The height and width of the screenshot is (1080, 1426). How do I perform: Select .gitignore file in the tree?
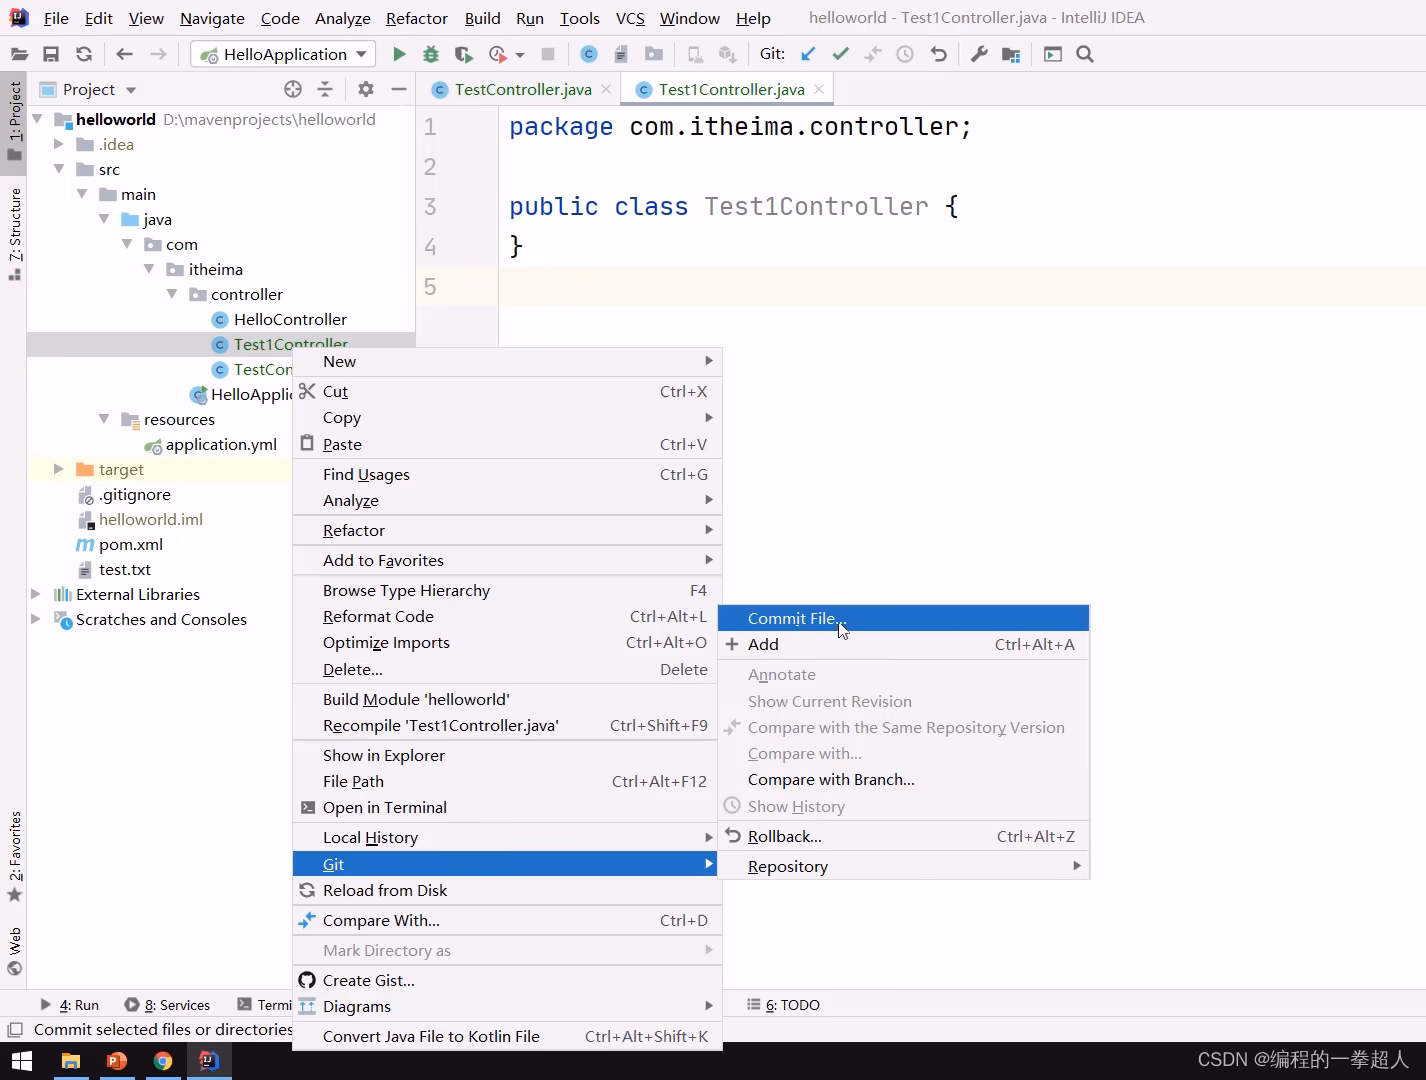coord(135,494)
